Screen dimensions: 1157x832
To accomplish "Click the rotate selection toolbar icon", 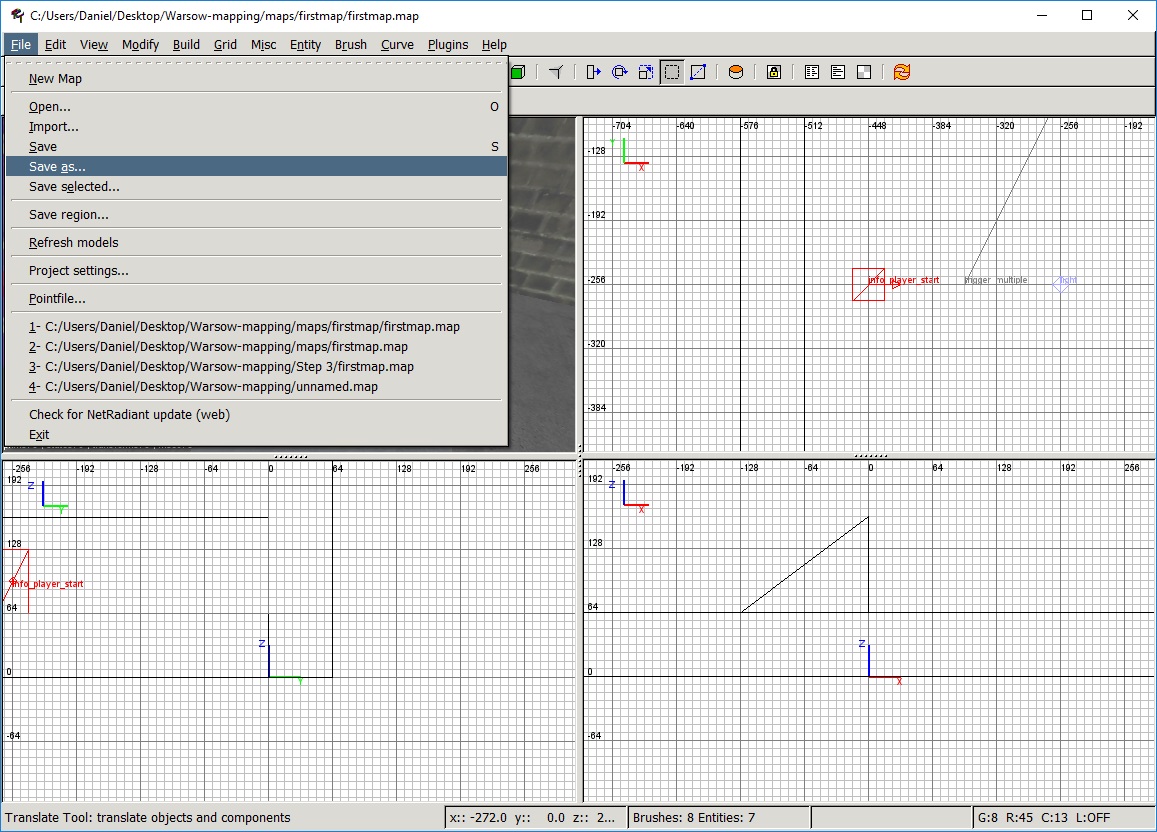I will (620, 71).
